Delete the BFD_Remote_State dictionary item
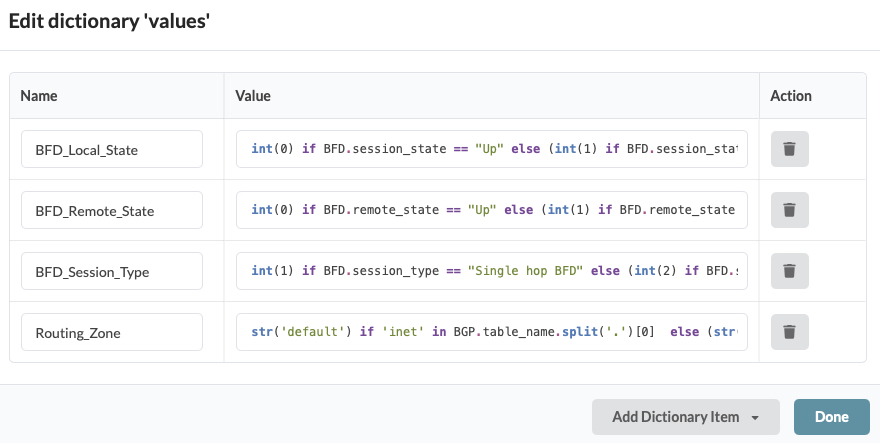 click(790, 210)
